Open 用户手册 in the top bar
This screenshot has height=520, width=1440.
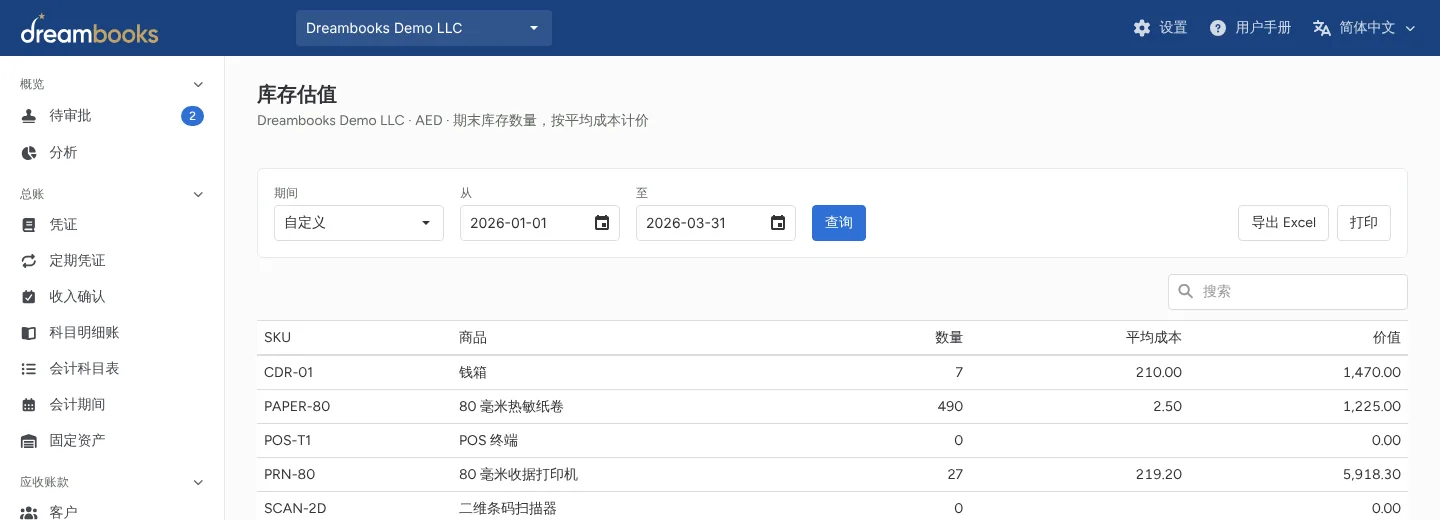pos(1250,28)
